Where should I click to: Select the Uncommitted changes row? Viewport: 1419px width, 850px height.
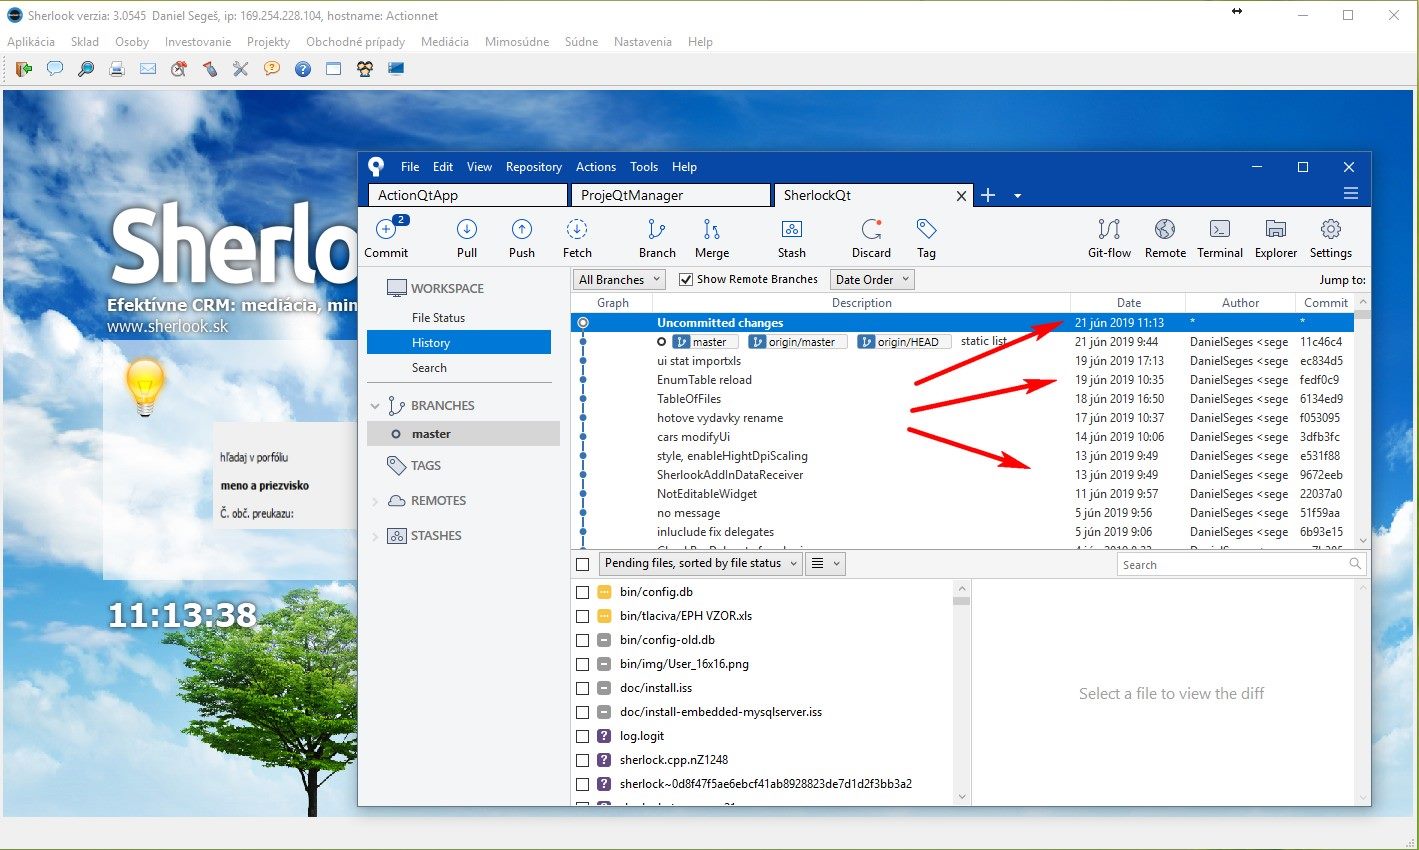(x=962, y=323)
